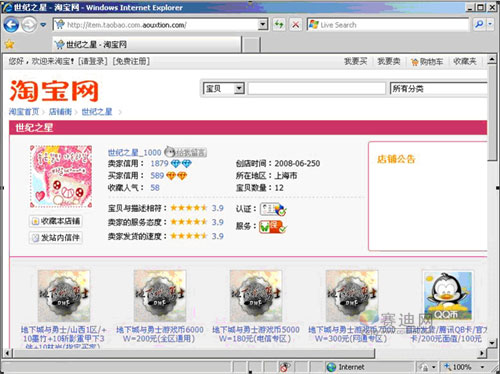The image size is (500, 374).
Task: Click 收藏人气 value 58
Action: click(x=155, y=188)
